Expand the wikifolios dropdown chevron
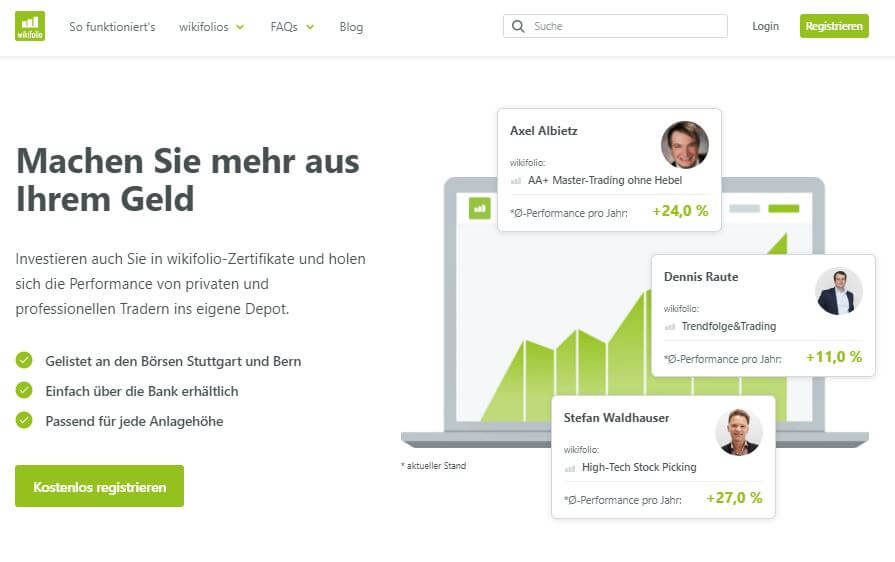This screenshot has width=895, height=562. pyautogui.click(x=240, y=27)
